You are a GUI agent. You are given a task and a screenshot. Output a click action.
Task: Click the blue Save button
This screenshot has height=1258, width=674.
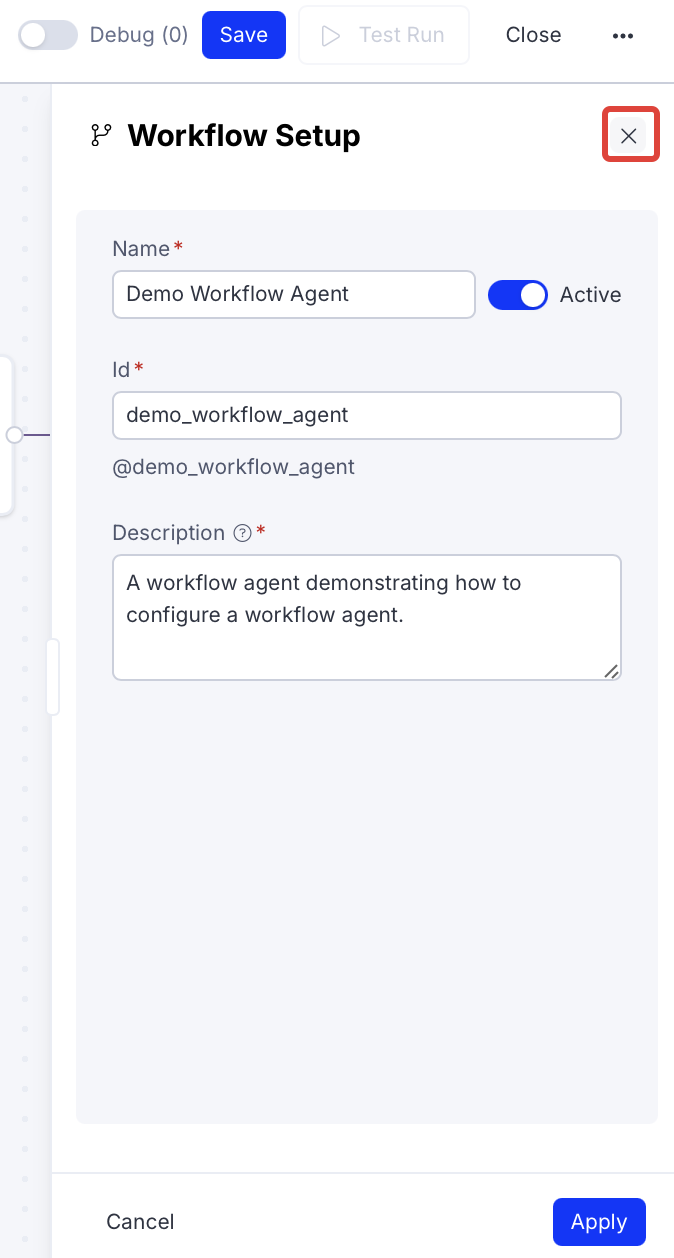pyautogui.click(x=244, y=35)
